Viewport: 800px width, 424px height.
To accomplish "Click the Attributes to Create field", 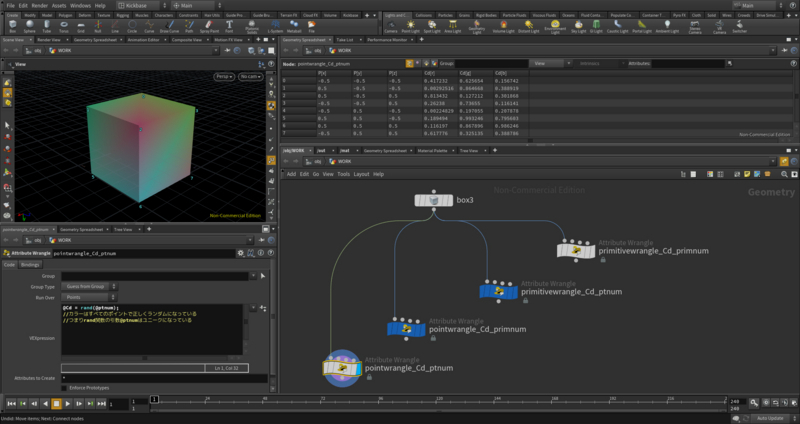I will point(164,378).
